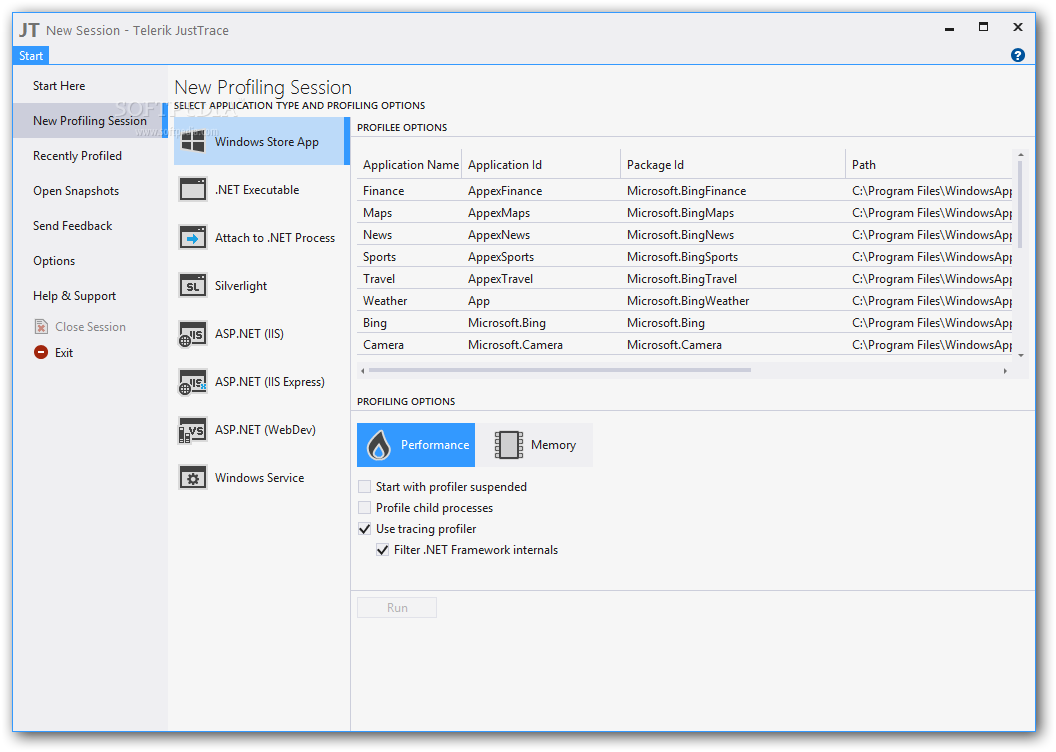Click the Memory chip icon
The image size is (1056, 752).
508,445
